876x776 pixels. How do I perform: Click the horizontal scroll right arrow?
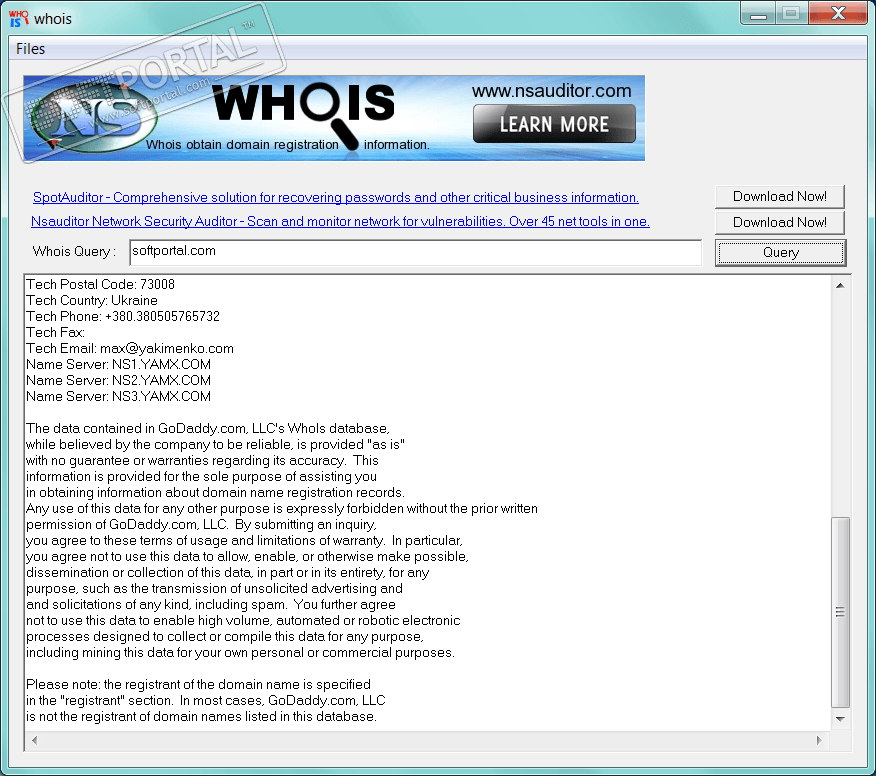[819, 740]
